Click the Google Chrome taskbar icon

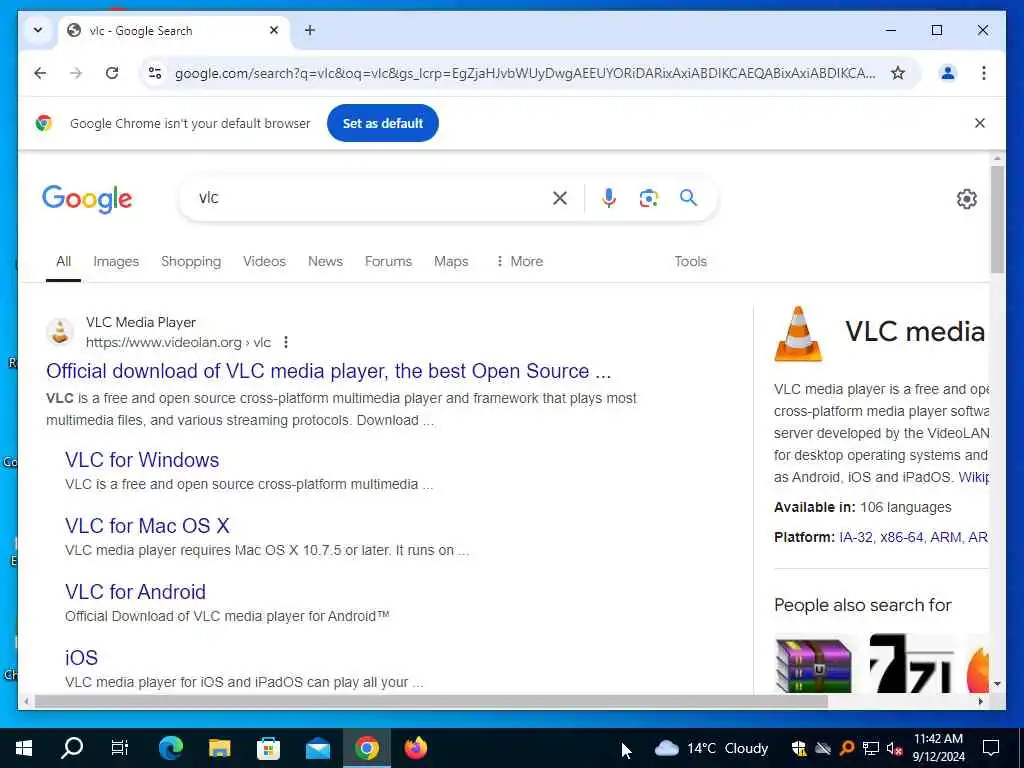click(x=367, y=748)
